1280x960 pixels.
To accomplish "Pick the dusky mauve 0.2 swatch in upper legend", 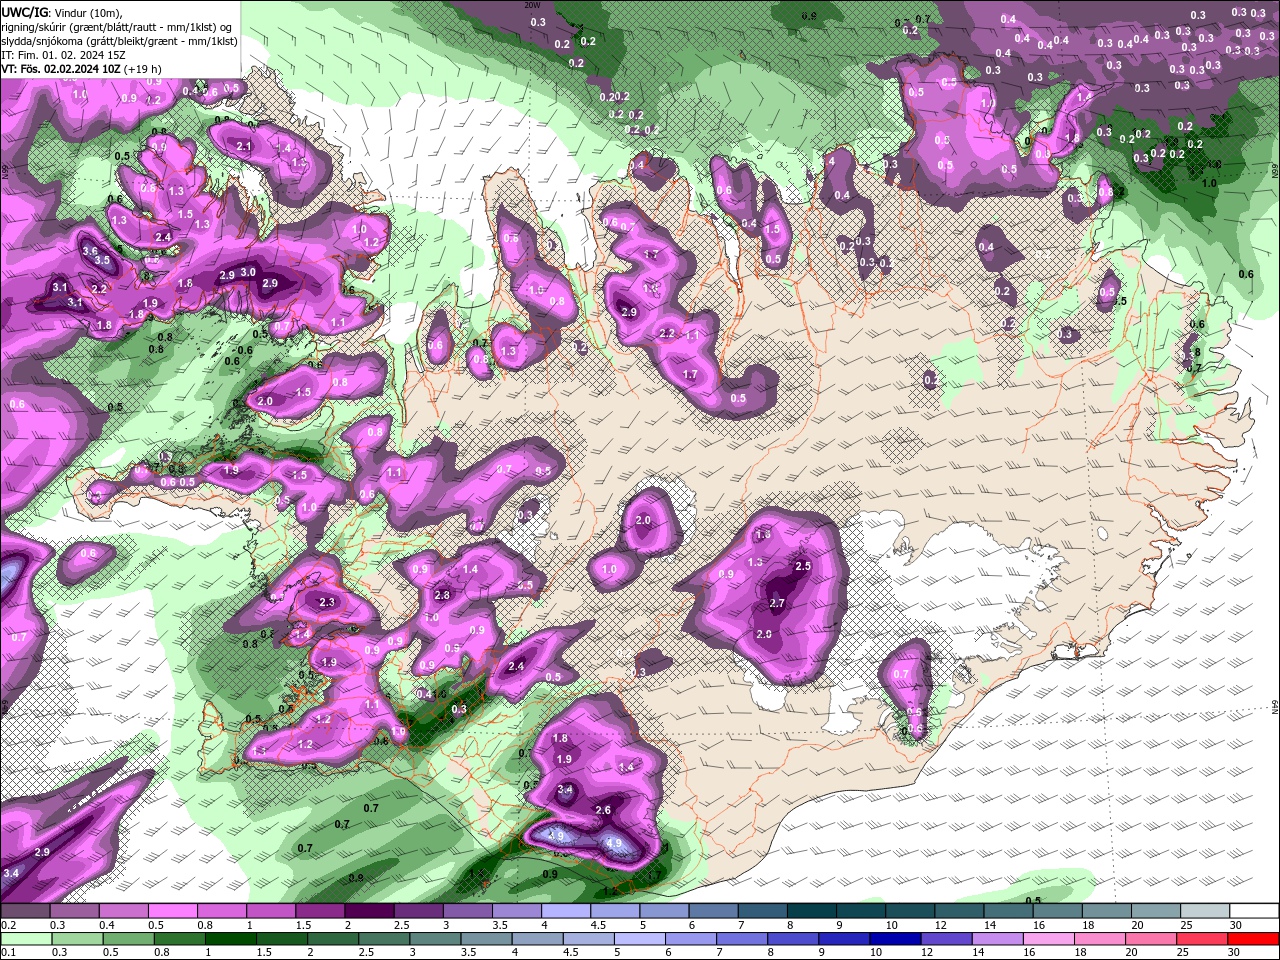I will pos(25,911).
